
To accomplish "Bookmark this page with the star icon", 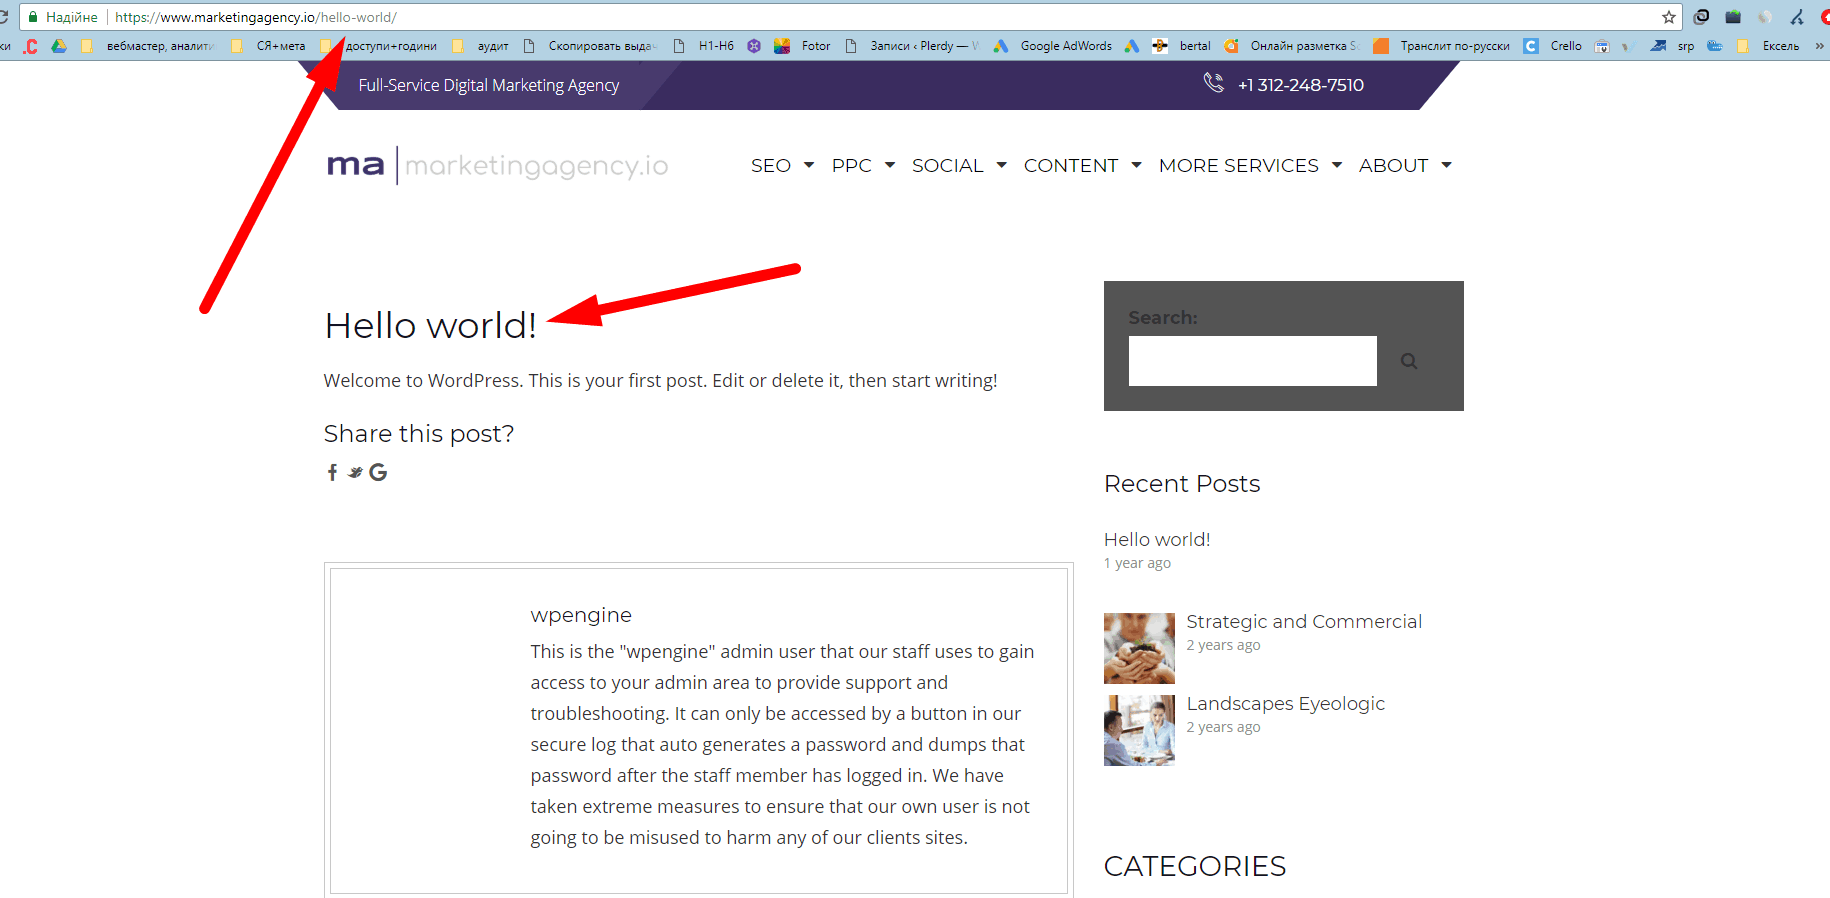I will [1668, 17].
